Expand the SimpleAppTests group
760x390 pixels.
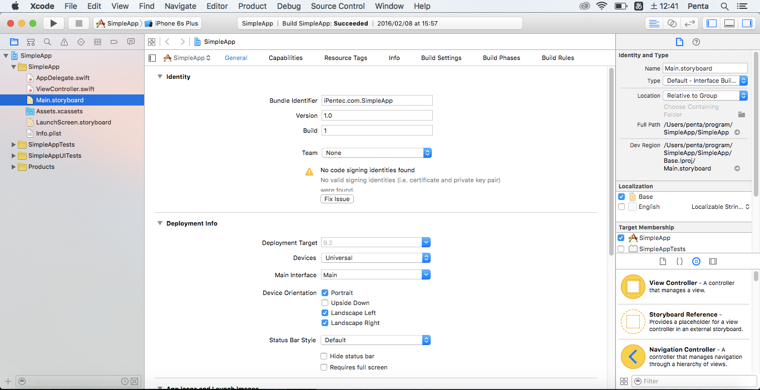(x=14, y=145)
